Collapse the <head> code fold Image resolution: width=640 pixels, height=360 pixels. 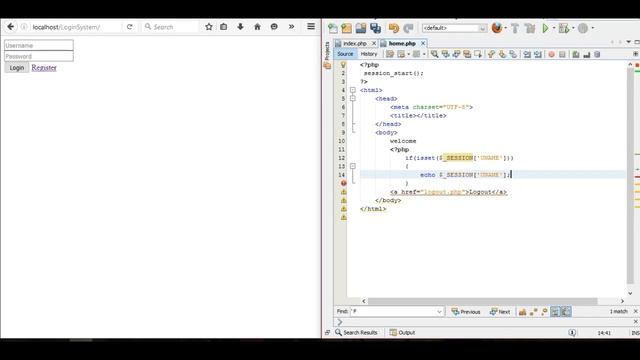[x=353, y=98]
